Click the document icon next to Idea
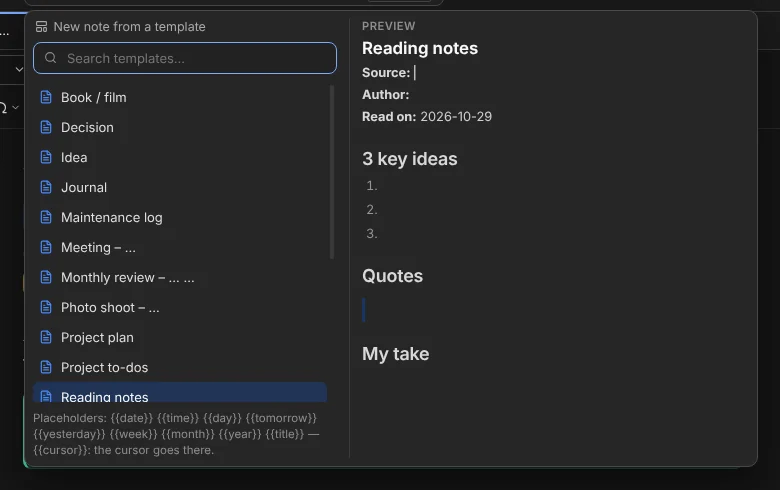The height and width of the screenshot is (490, 780). point(46,158)
